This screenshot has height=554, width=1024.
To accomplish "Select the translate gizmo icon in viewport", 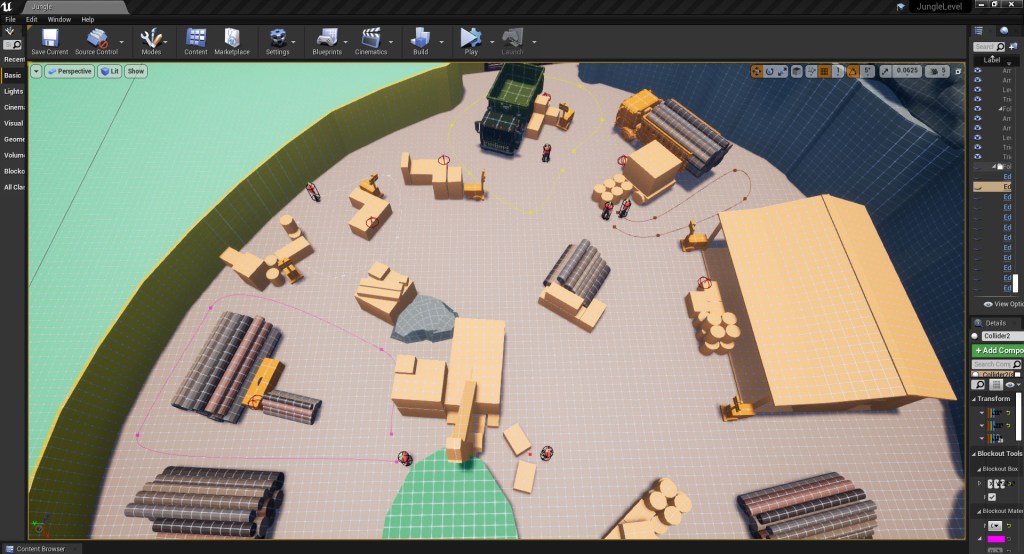I will [757, 71].
